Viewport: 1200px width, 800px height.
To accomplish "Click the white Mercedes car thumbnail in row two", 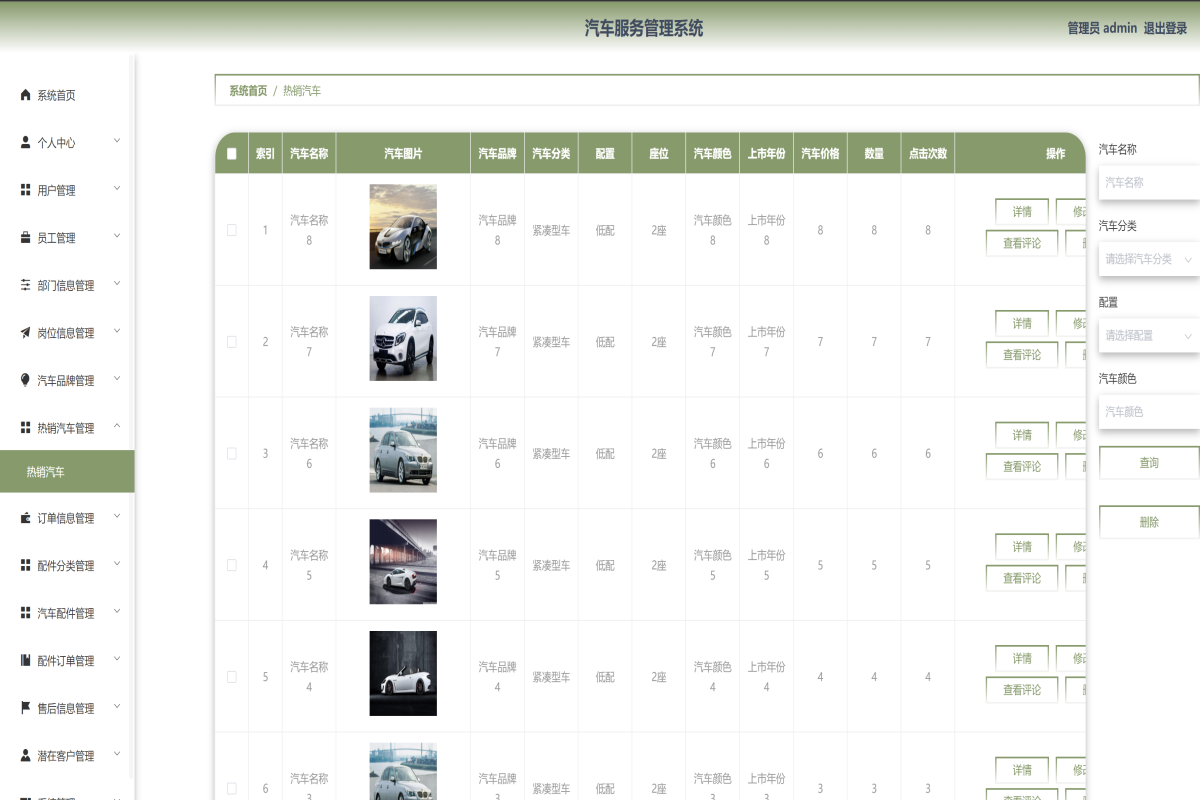I will tap(403, 338).
